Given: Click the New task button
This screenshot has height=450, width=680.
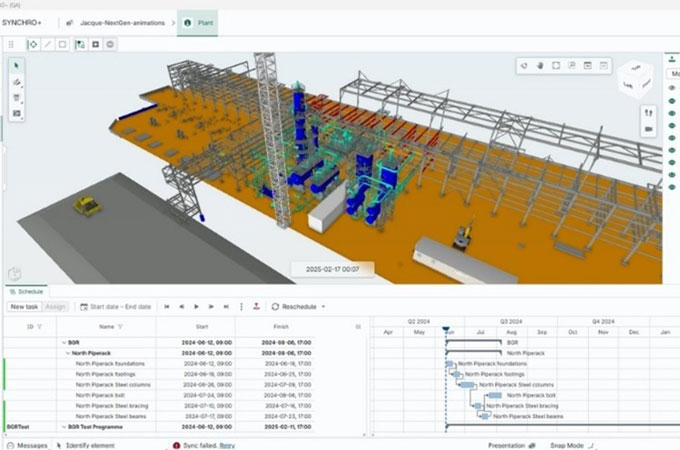Looking at the screenshot, I should (24, 306).
